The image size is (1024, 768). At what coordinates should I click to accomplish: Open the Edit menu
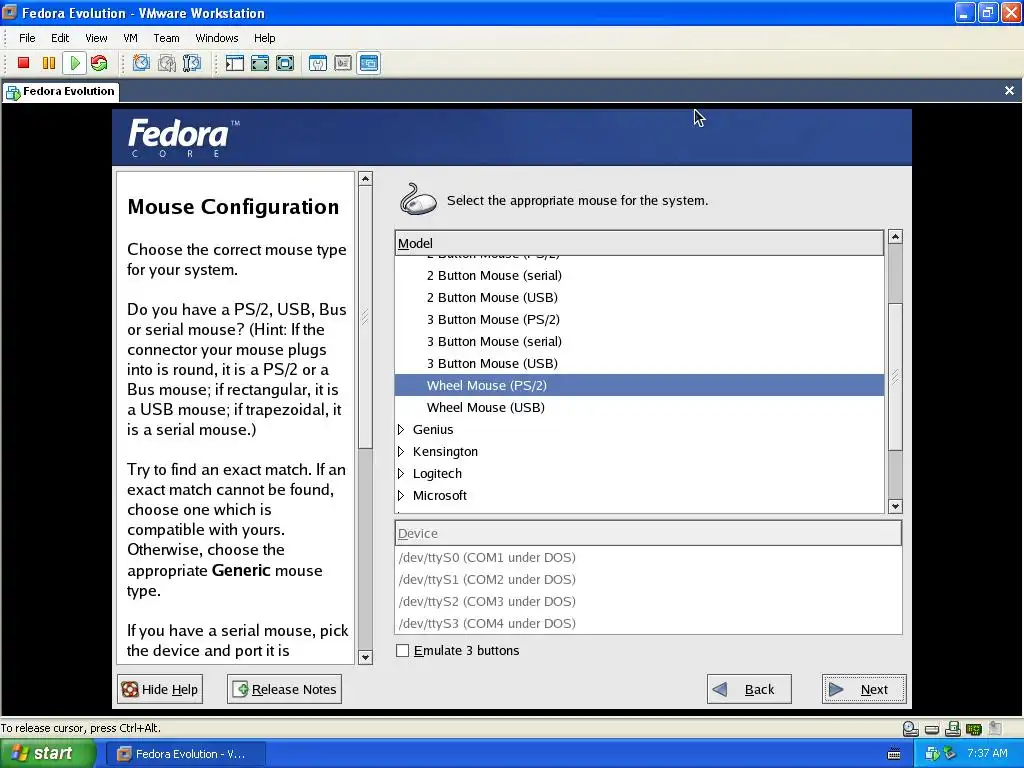point(60,38)
